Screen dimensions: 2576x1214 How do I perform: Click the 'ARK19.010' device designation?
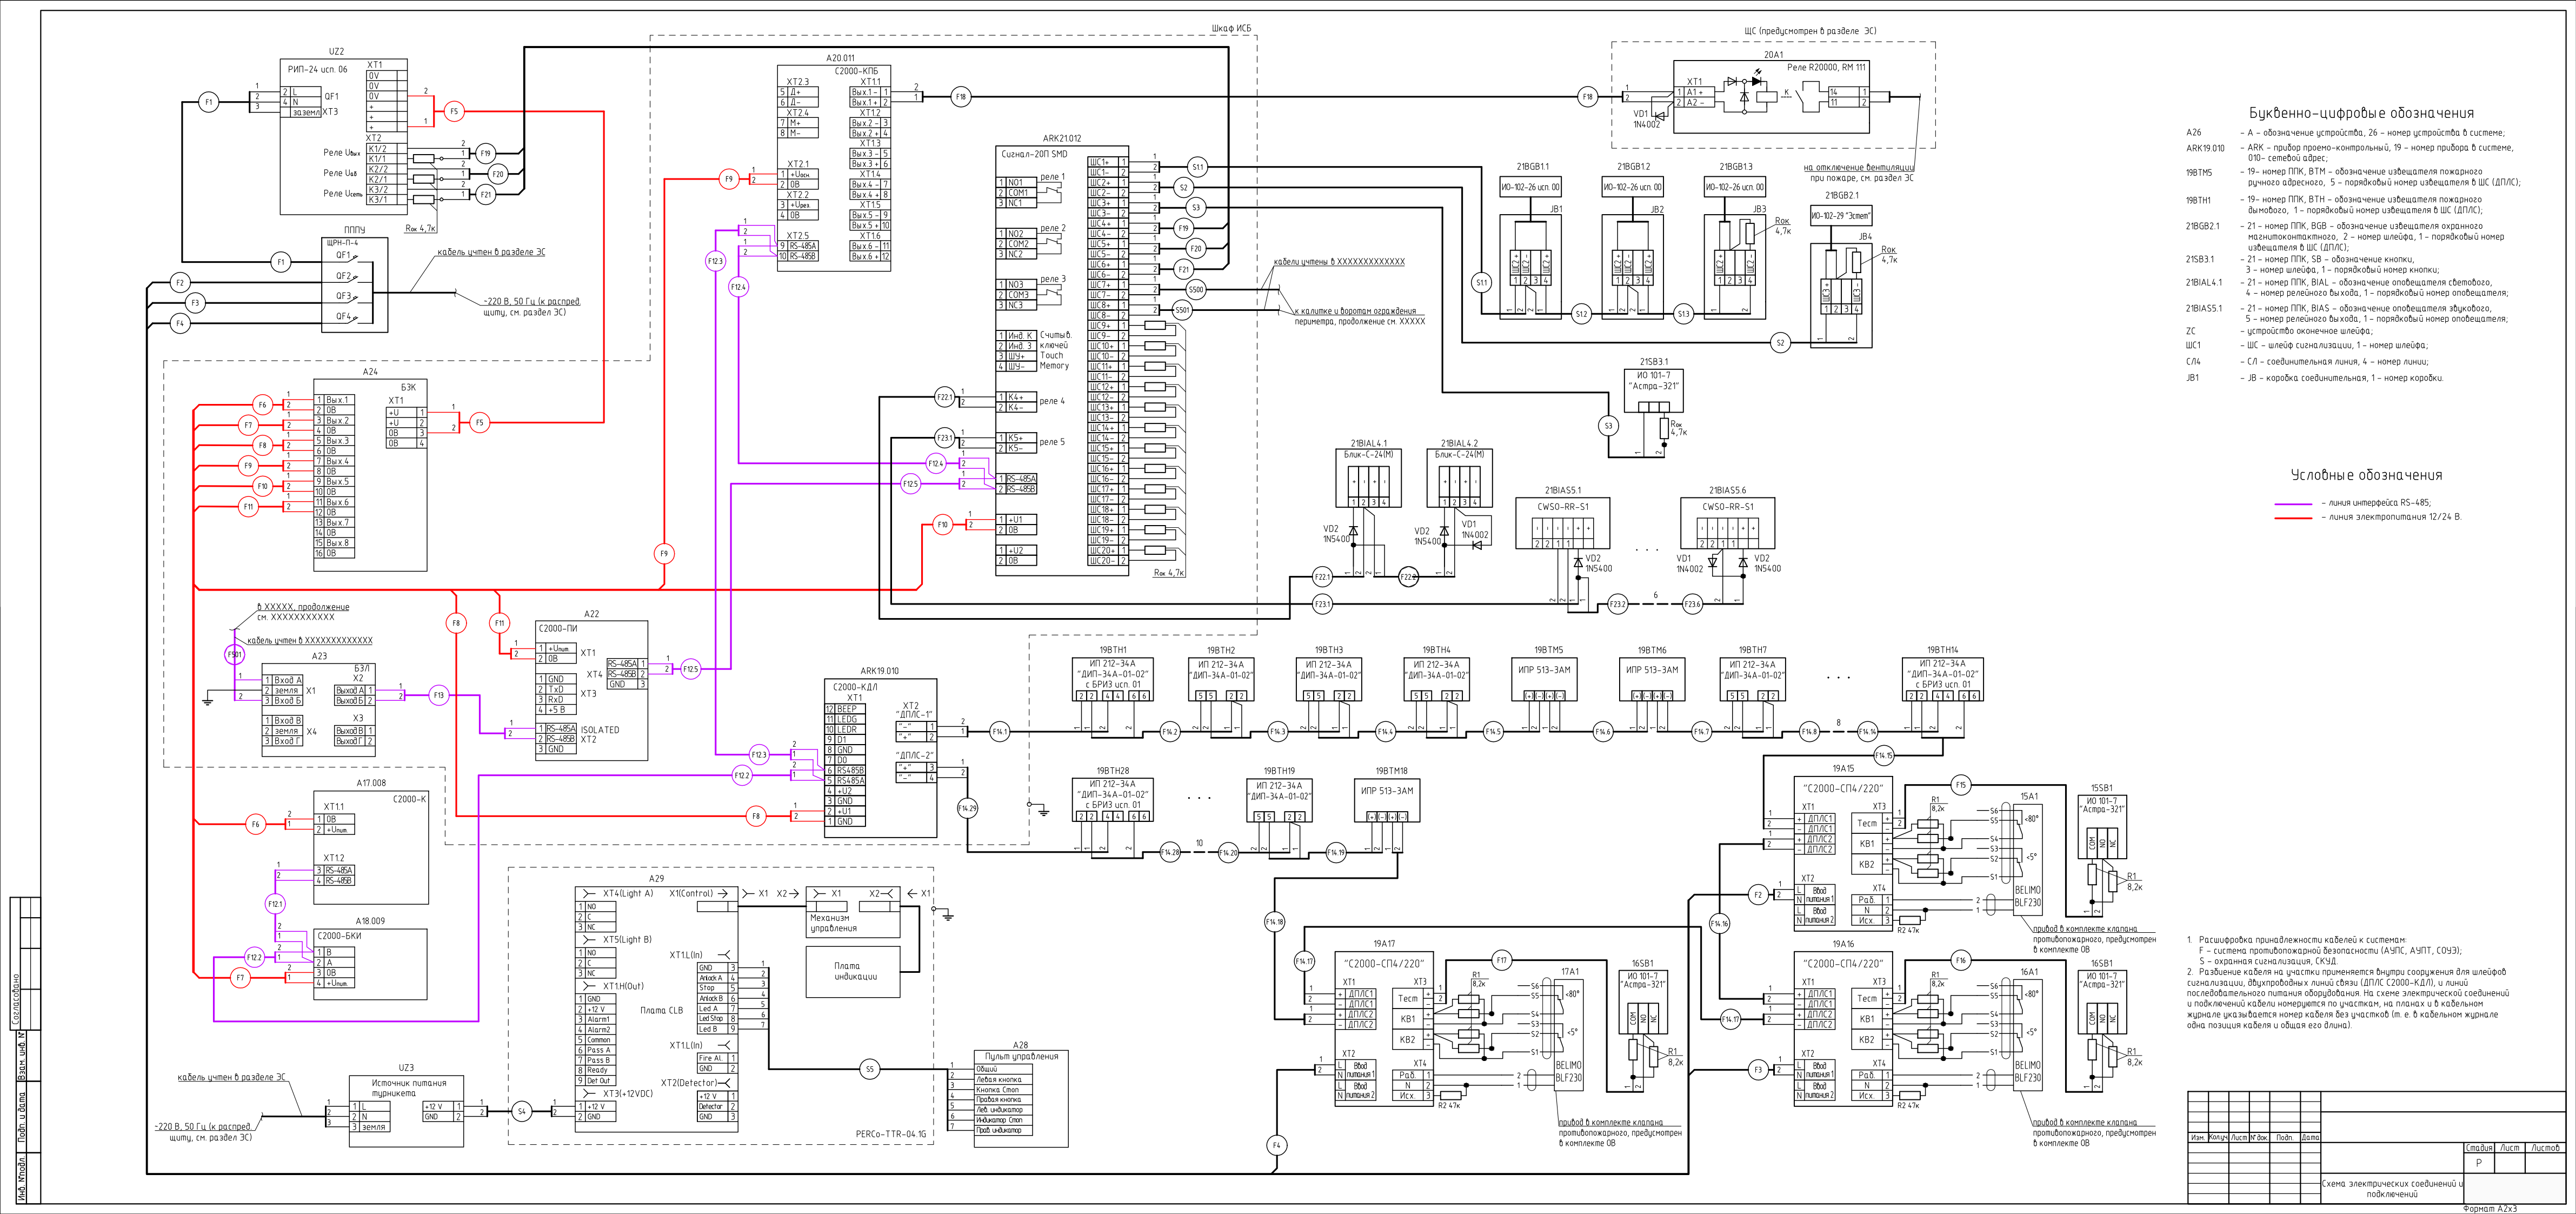[879, 671]
